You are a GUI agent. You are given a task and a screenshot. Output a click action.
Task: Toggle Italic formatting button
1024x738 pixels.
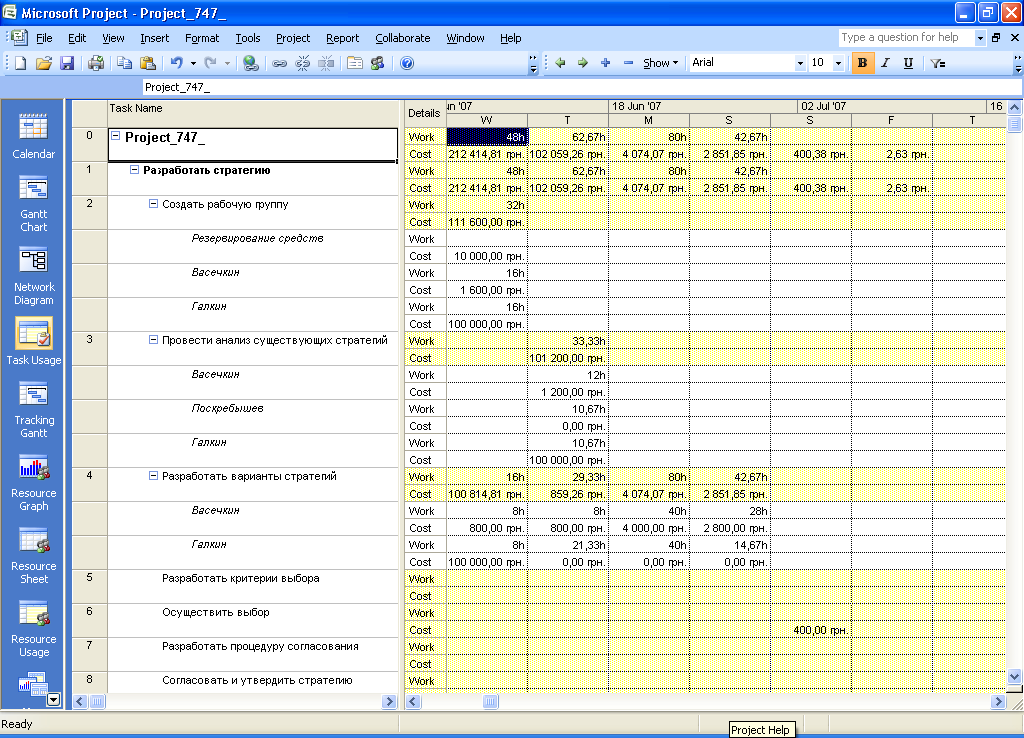pyautogui.click(x=885, y=63)
